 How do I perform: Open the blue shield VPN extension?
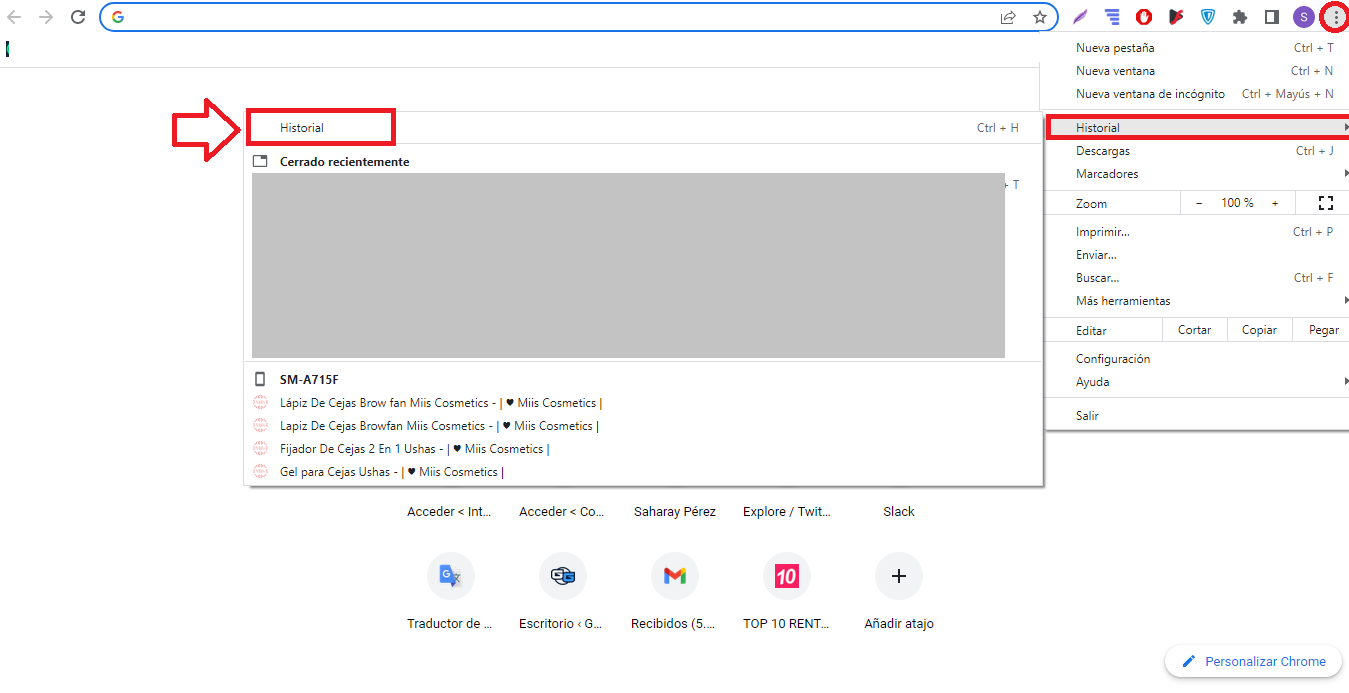coord(1208,17)
